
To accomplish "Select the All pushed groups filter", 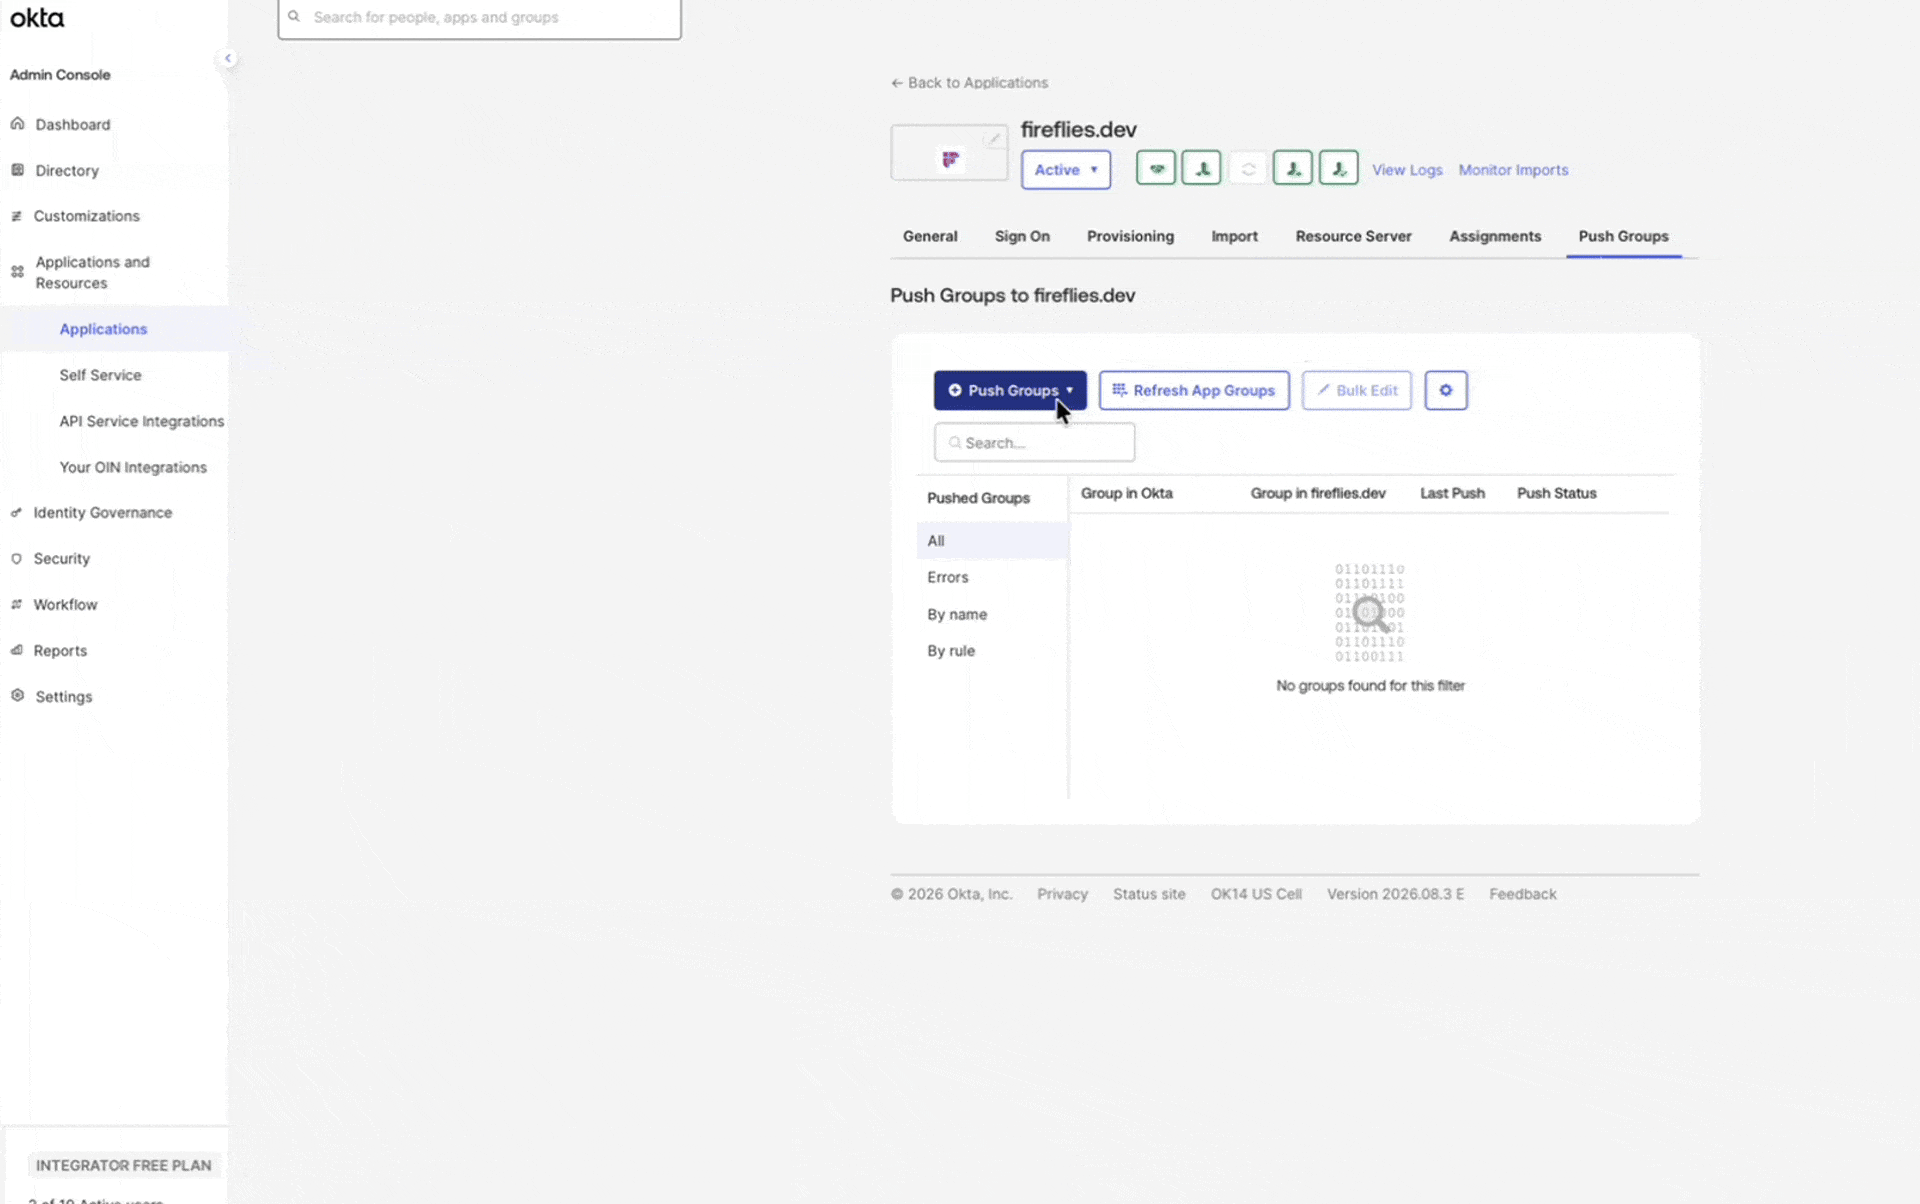I will [x=992, y=540].
